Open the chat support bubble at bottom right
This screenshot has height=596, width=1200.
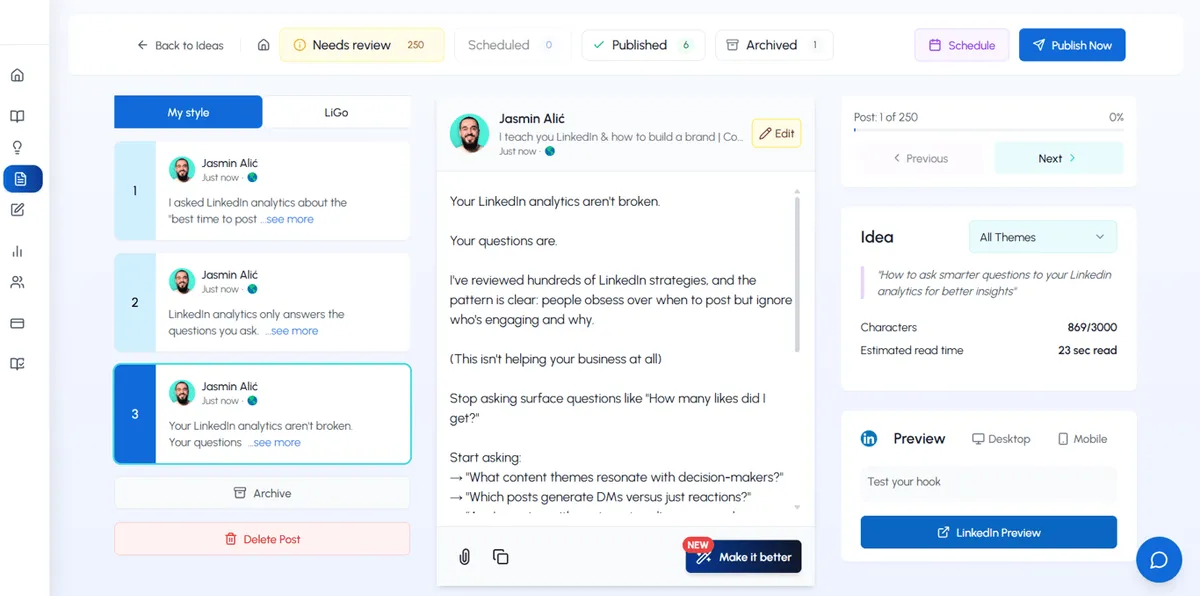point(1159,560)
